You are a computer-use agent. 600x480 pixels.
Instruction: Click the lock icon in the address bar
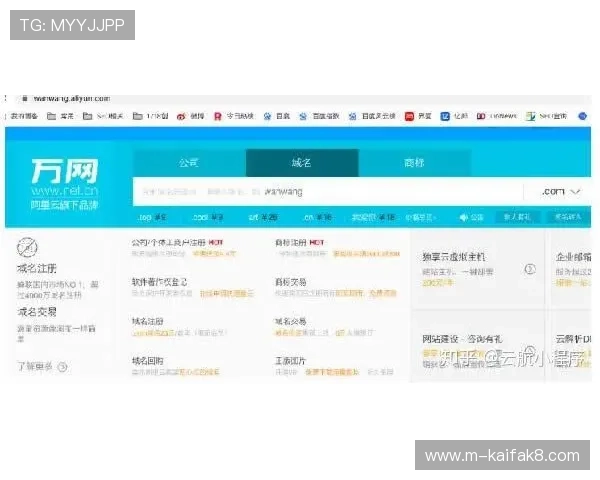click(25, 99)
